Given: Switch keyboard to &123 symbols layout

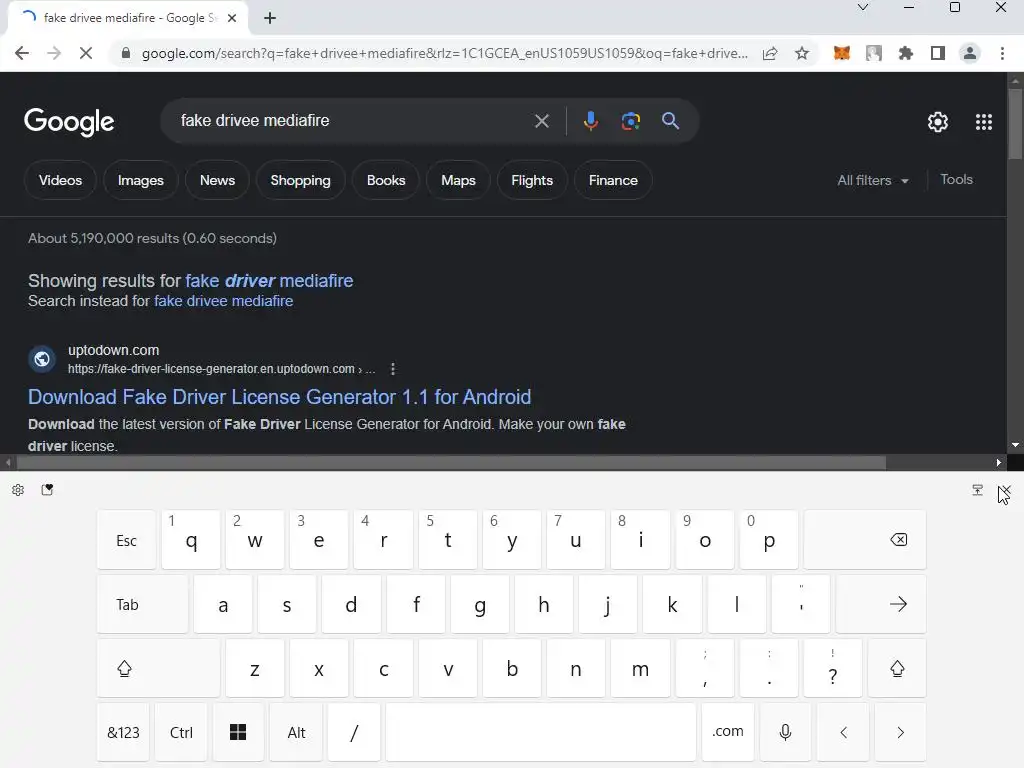Looking at the screenshot, I should coord(123,732).
